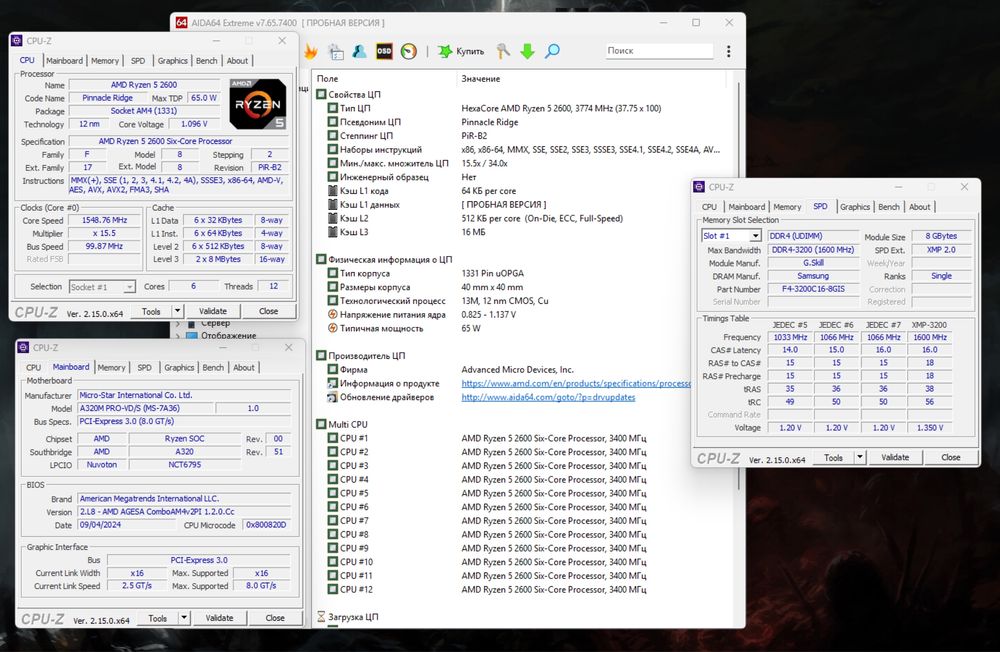
Task: Click Close button in Mainboard CPU-Z window
Action: point(275,618)
